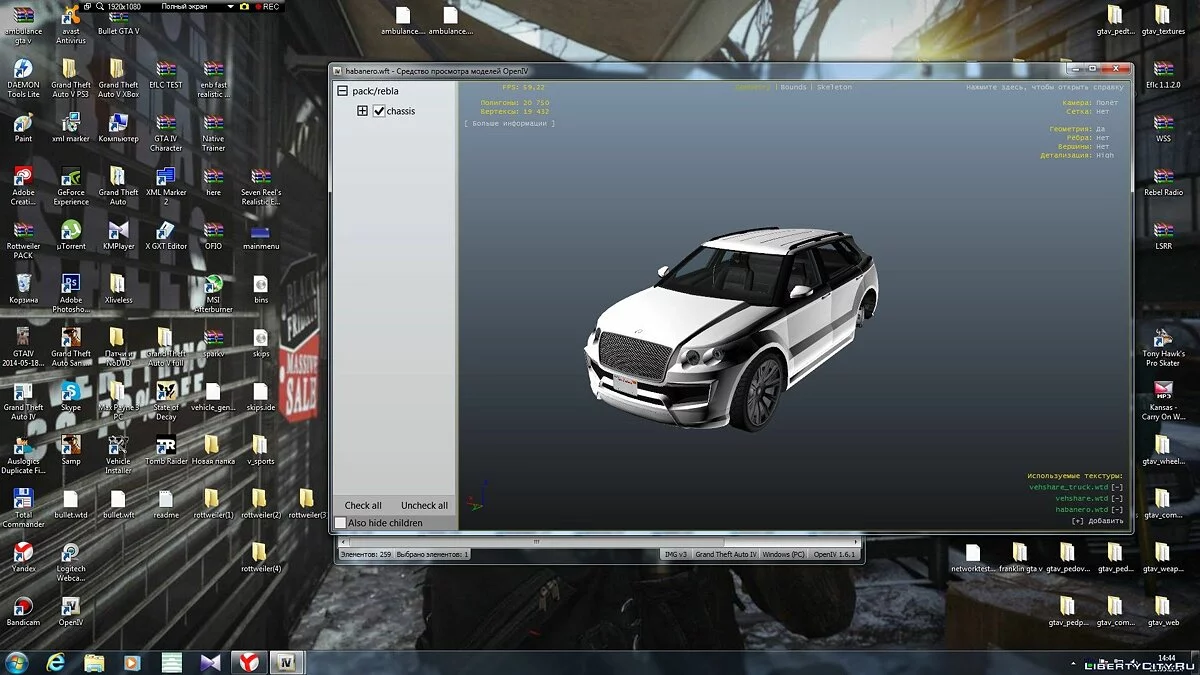1200x675 pixels.
Task: Switch to the Bounds view tab
Action: tap(793, 87)
